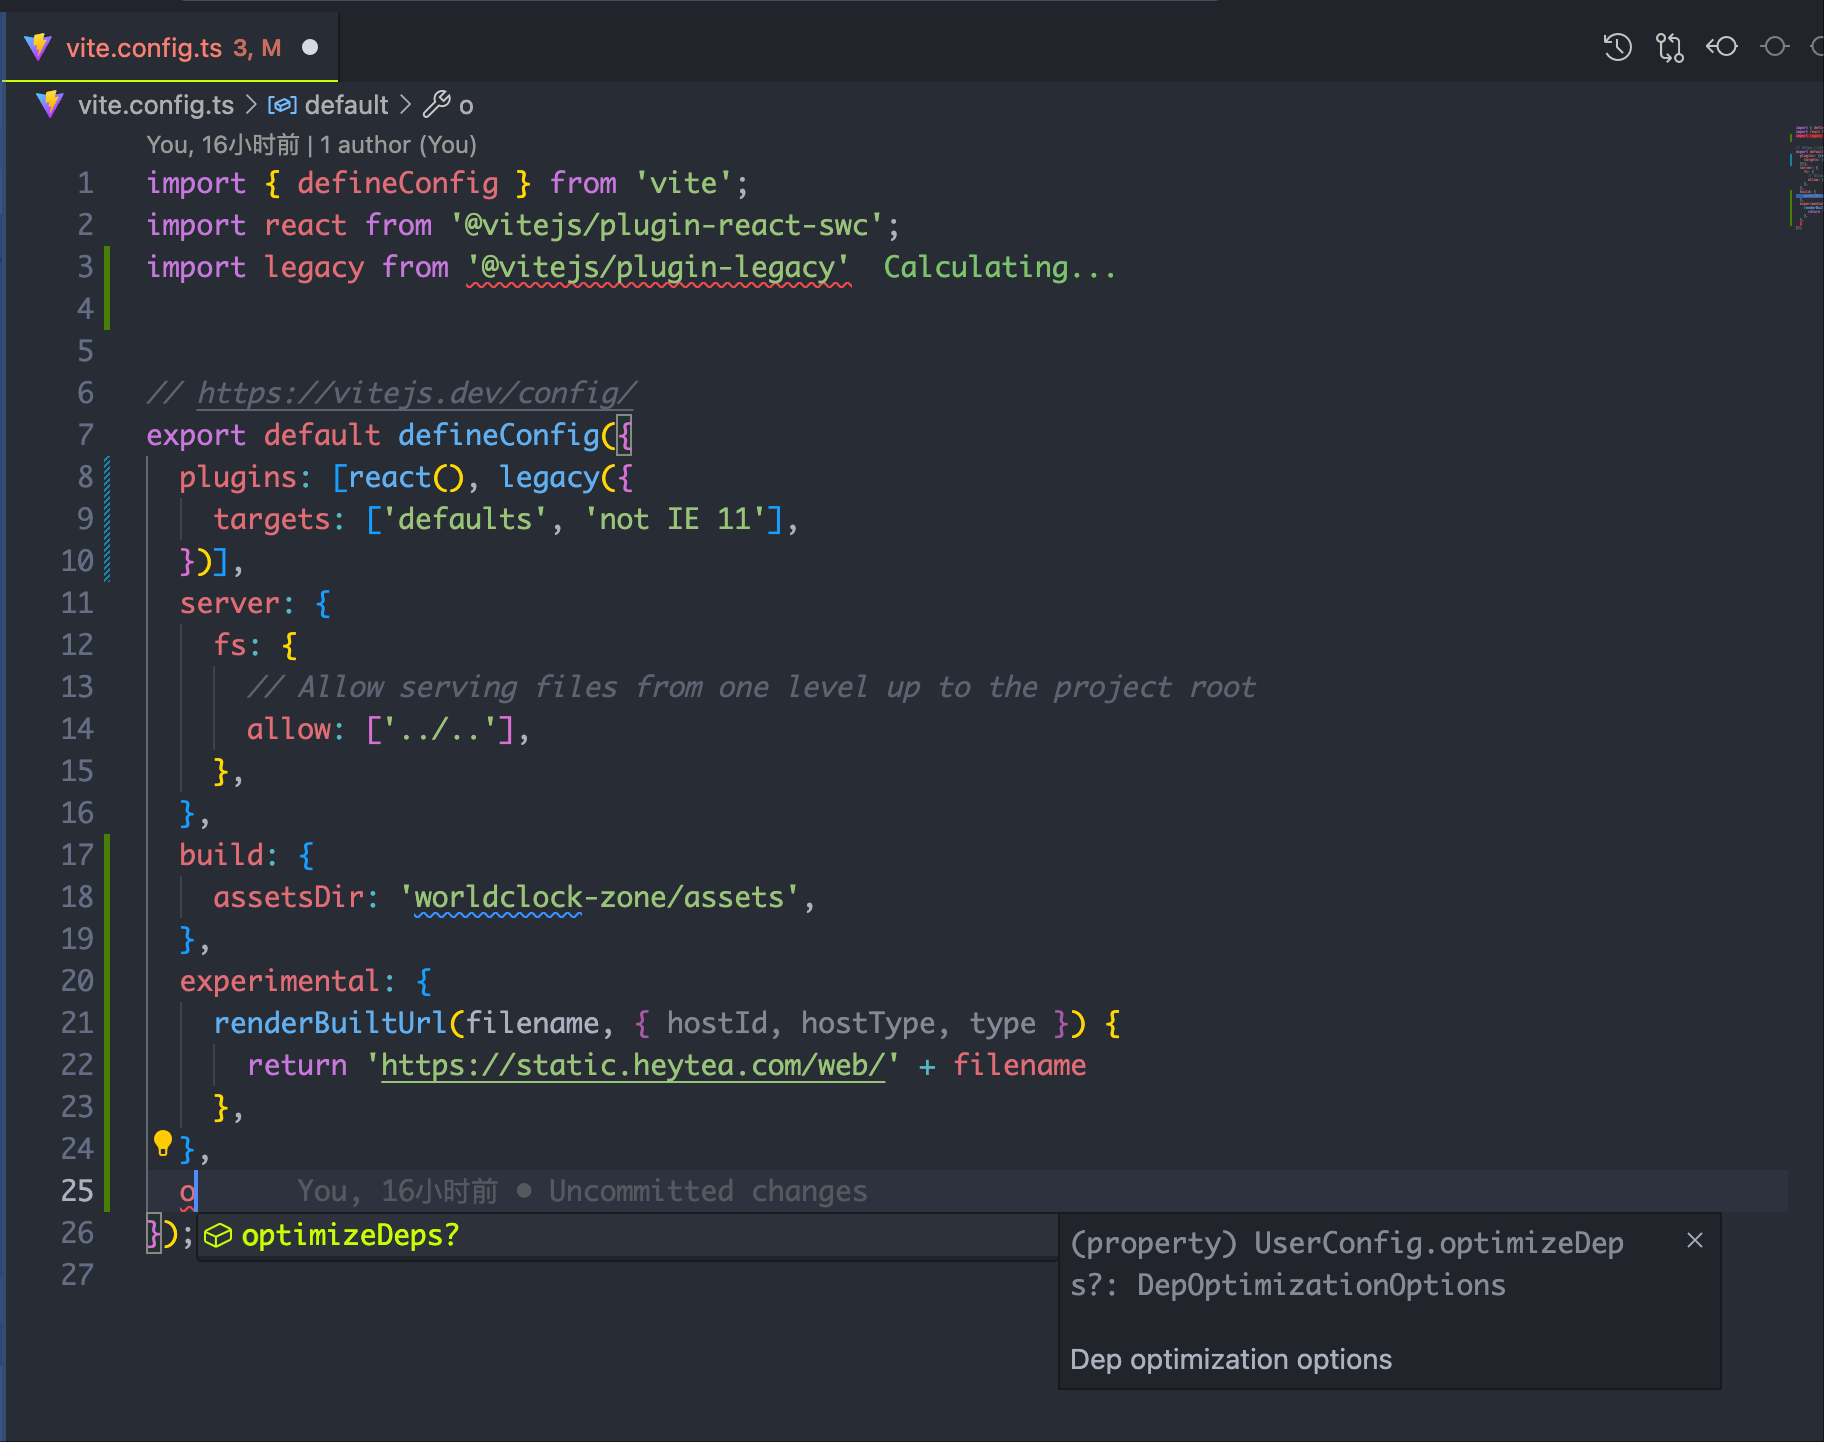
Task: Open the '1 author (You)' code lens
Action: [x=398, y=145]
